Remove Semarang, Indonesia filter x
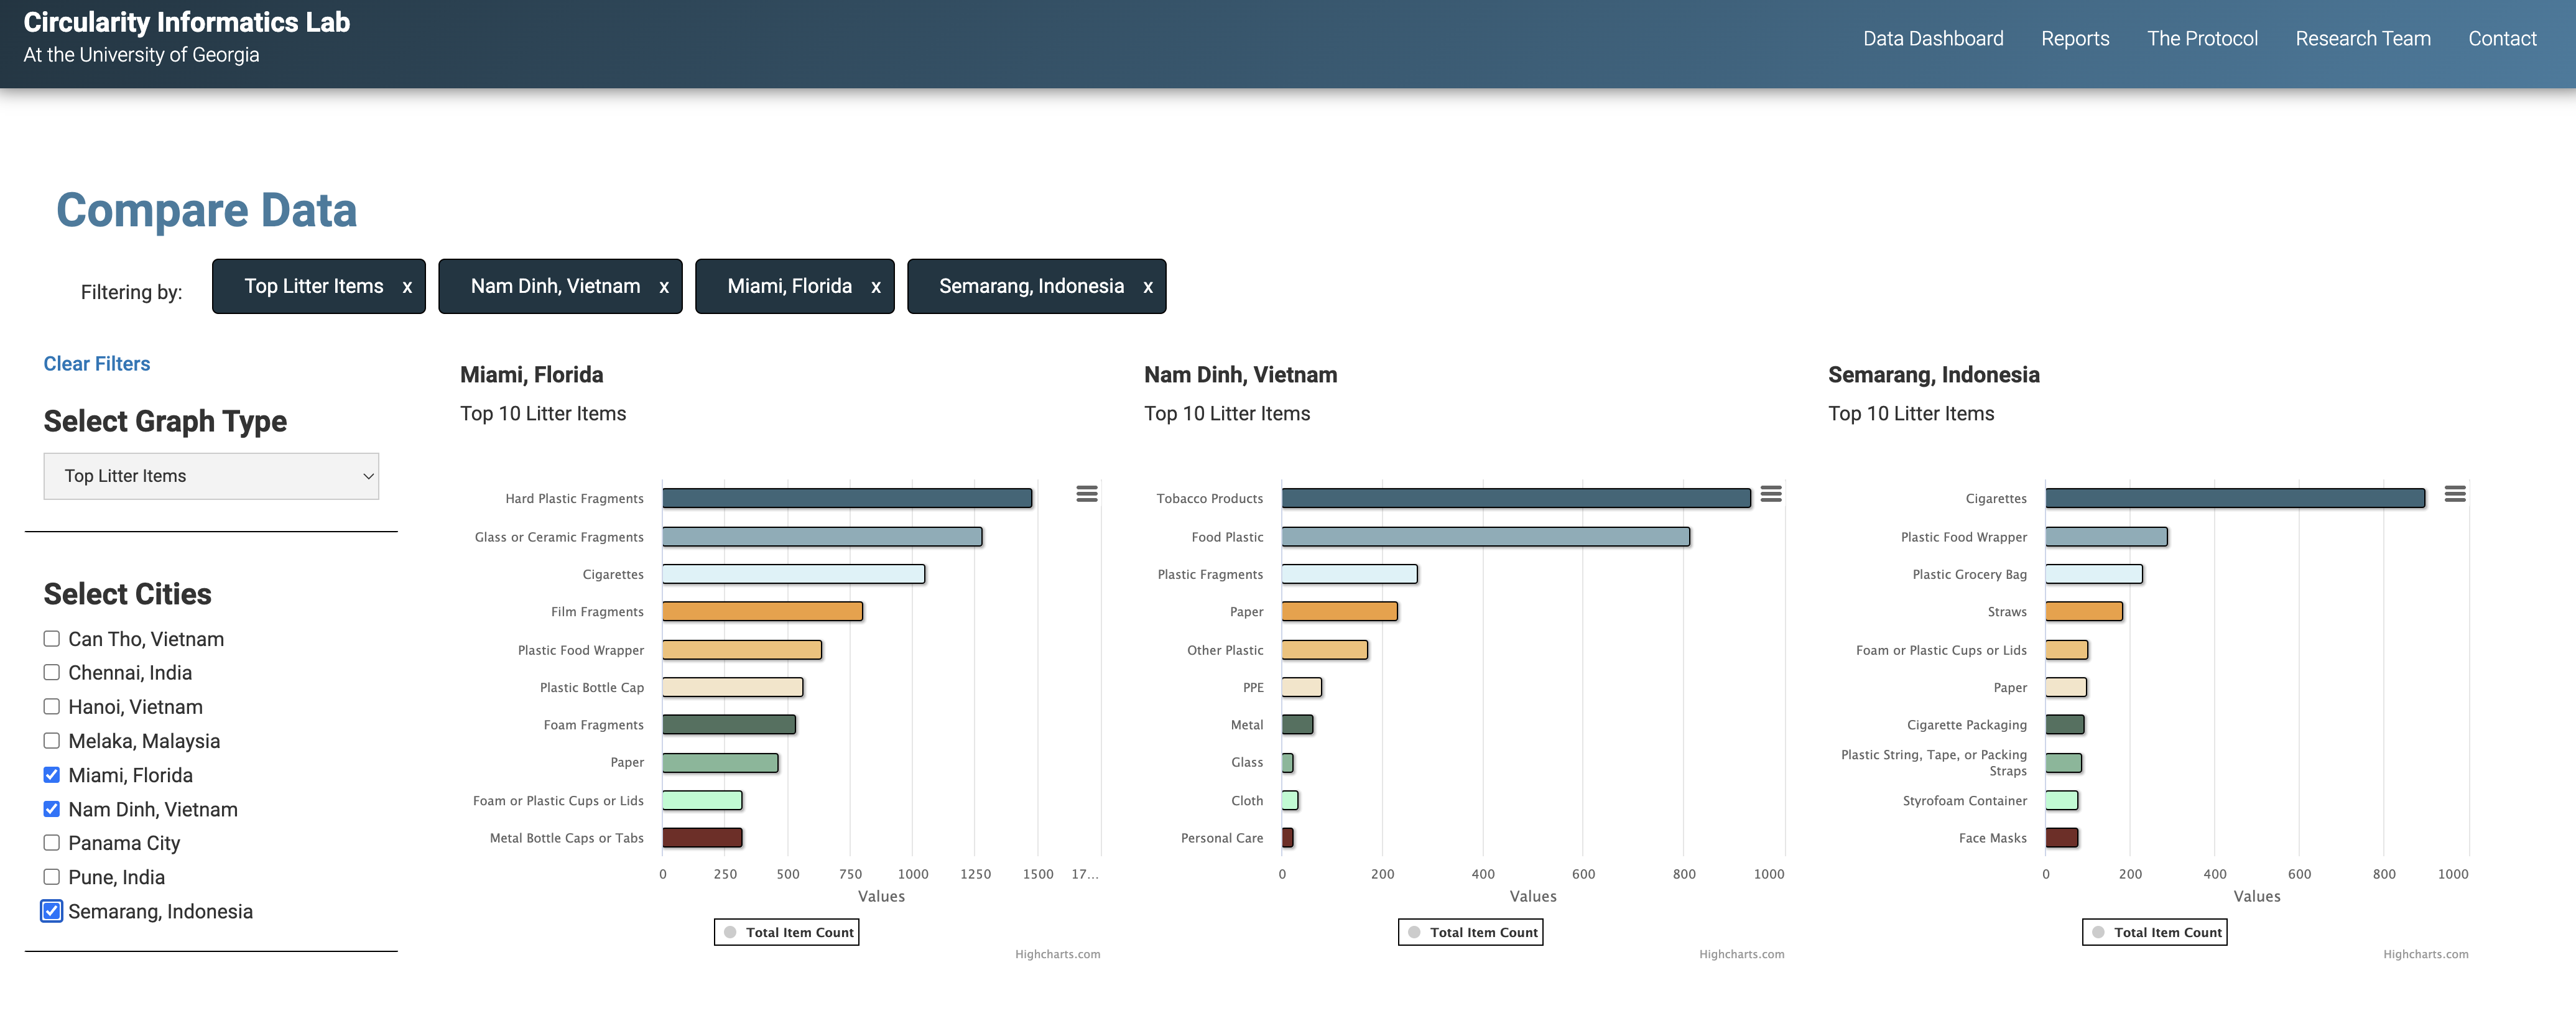 click(1148, 287)
